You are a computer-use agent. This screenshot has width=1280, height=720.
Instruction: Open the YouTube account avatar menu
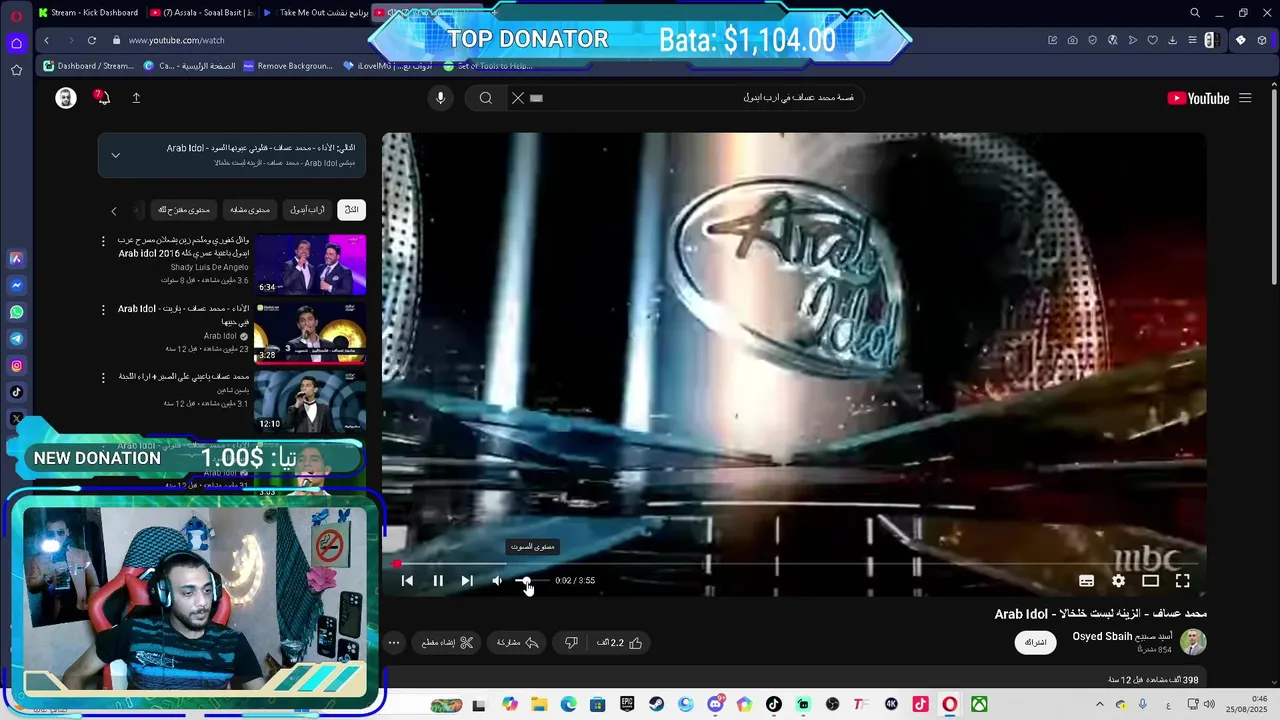point(66,98)
